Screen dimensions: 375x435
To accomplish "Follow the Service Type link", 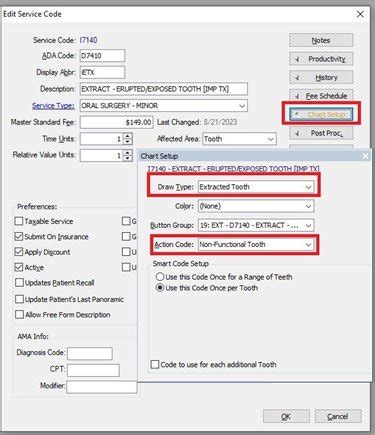I will (x=53, y=106).
